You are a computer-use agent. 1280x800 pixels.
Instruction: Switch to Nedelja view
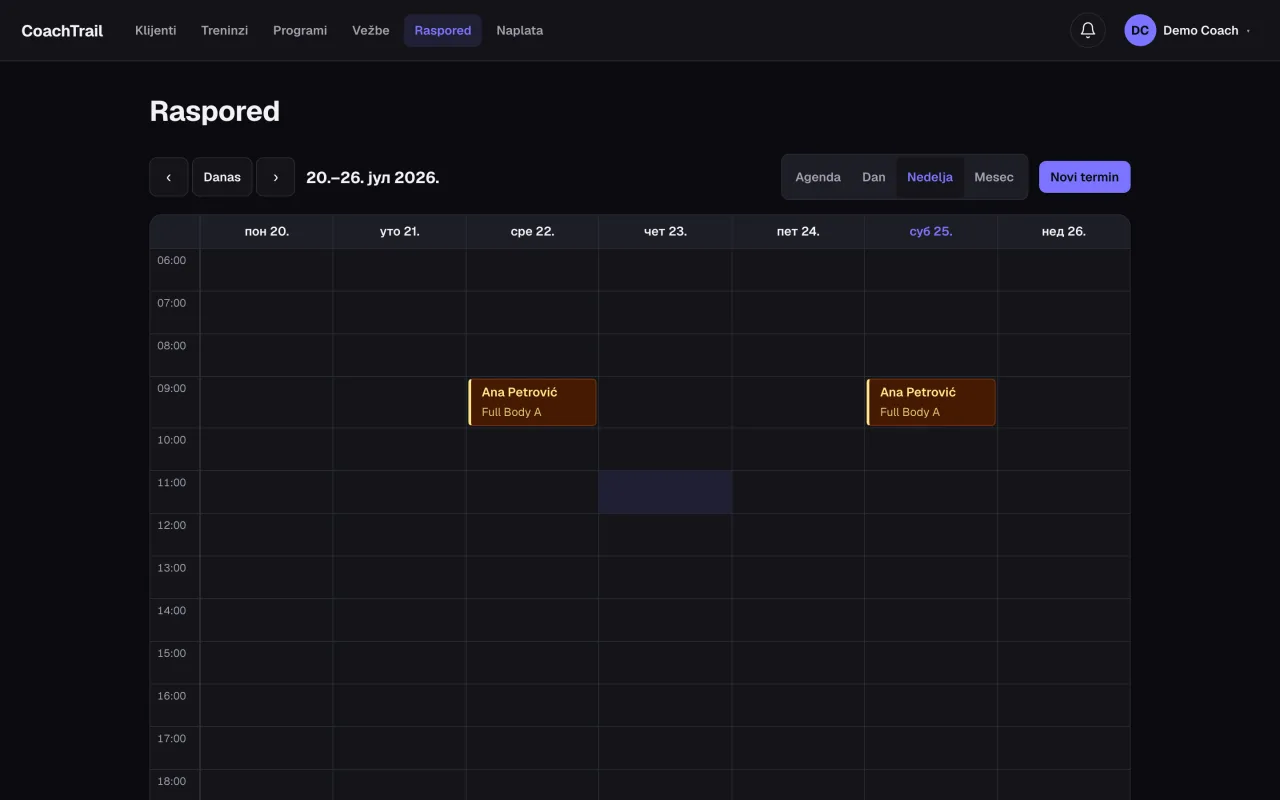pos(930,177)
